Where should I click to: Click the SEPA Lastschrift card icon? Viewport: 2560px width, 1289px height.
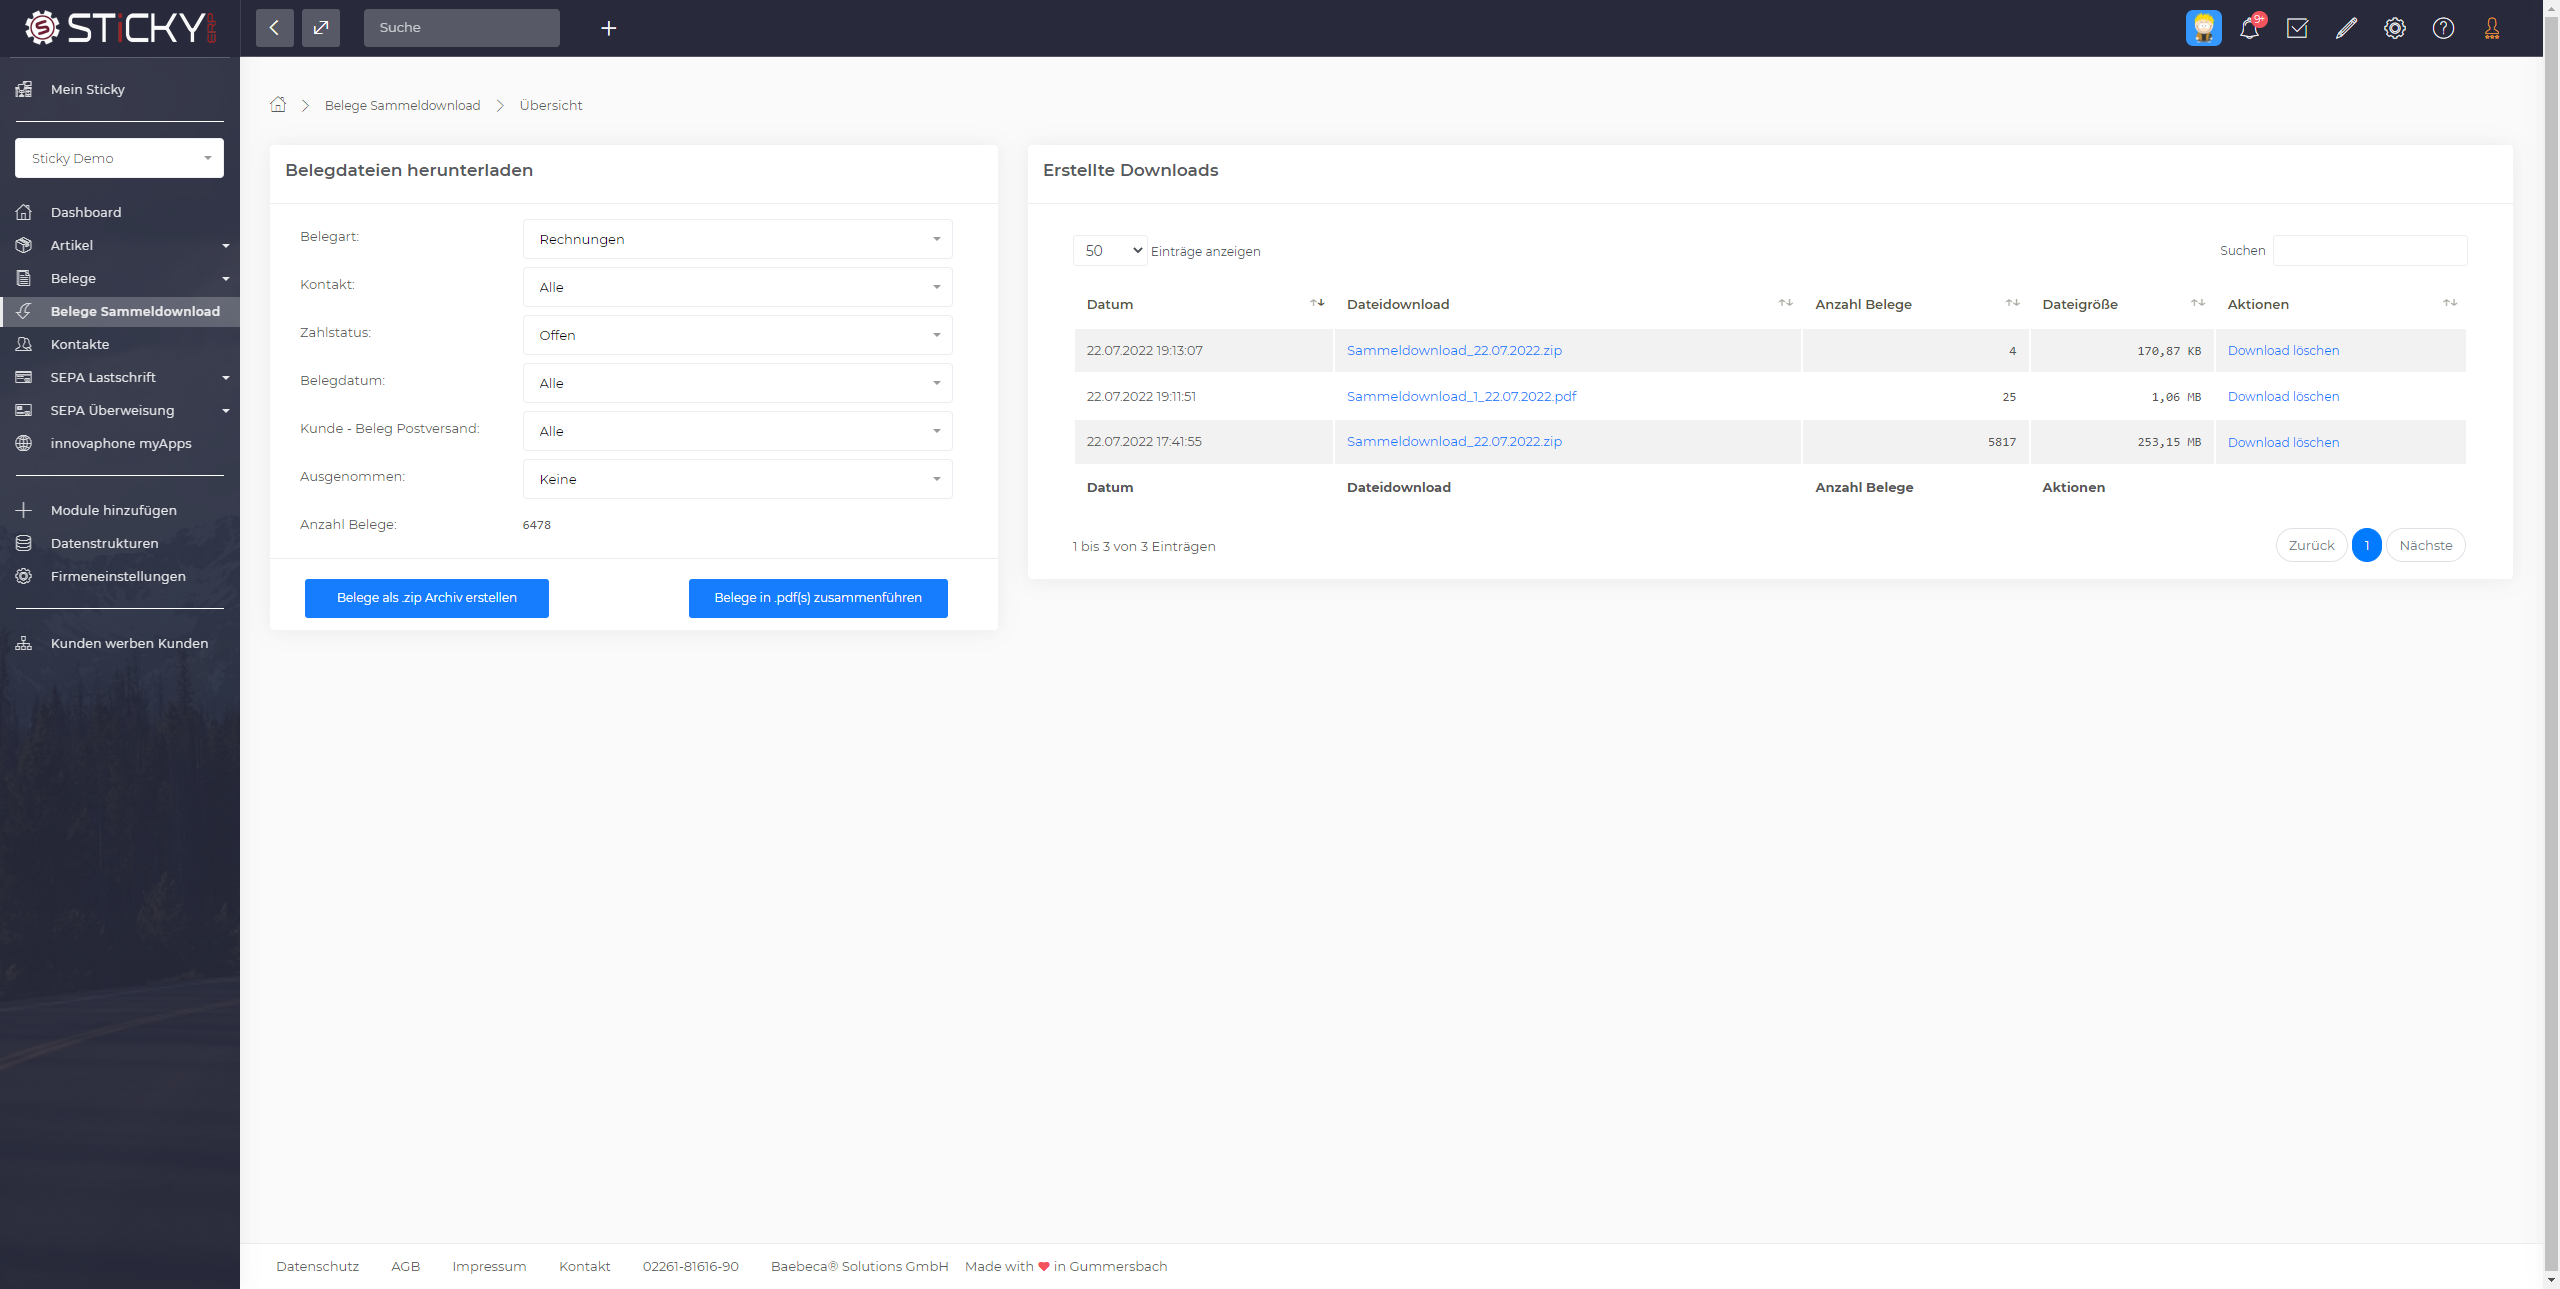(x=24, y=377)
